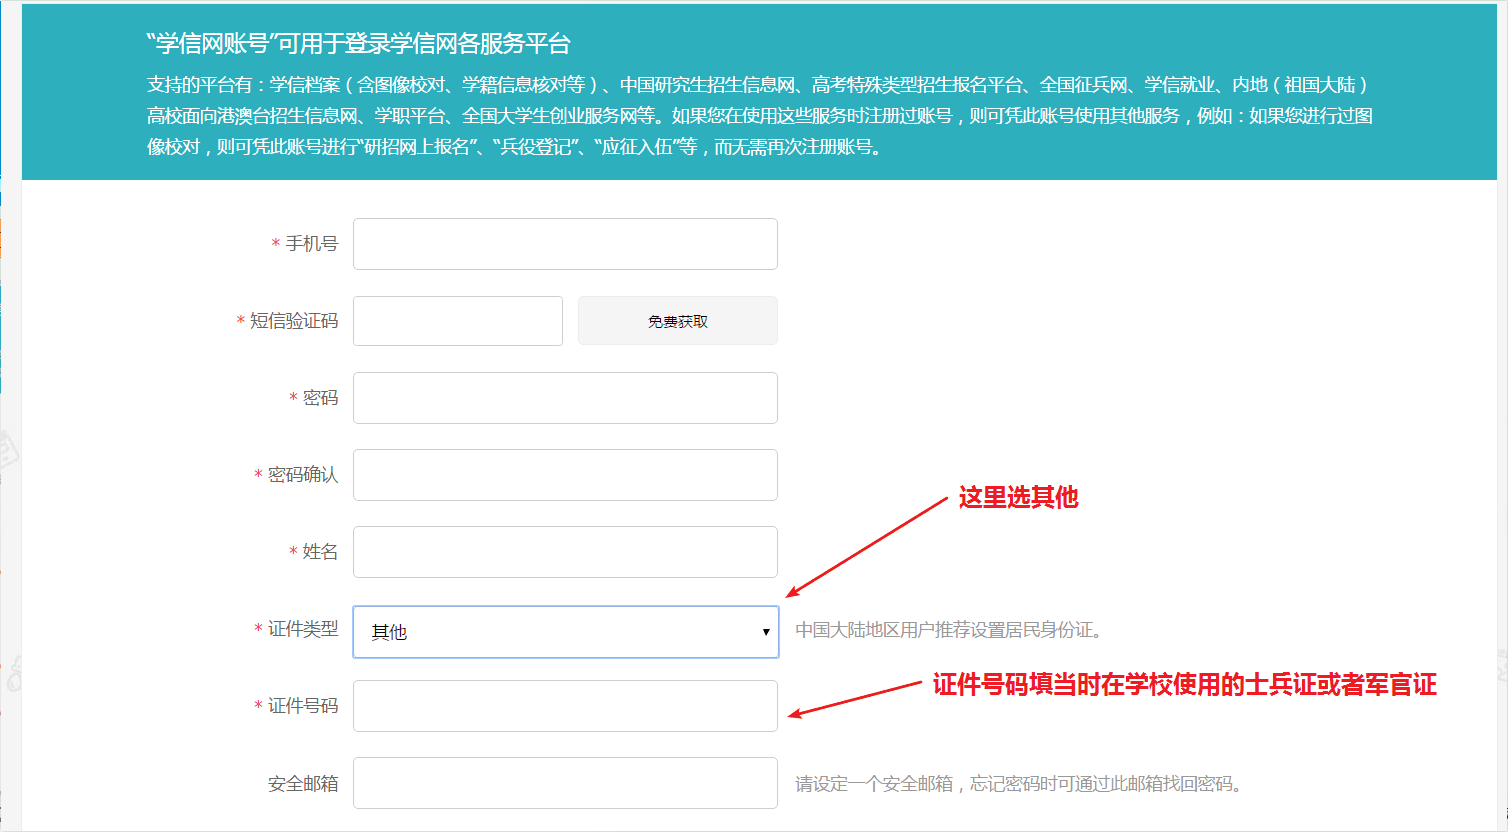Click the red 这里选其他 annotation

coord(1018,497)
